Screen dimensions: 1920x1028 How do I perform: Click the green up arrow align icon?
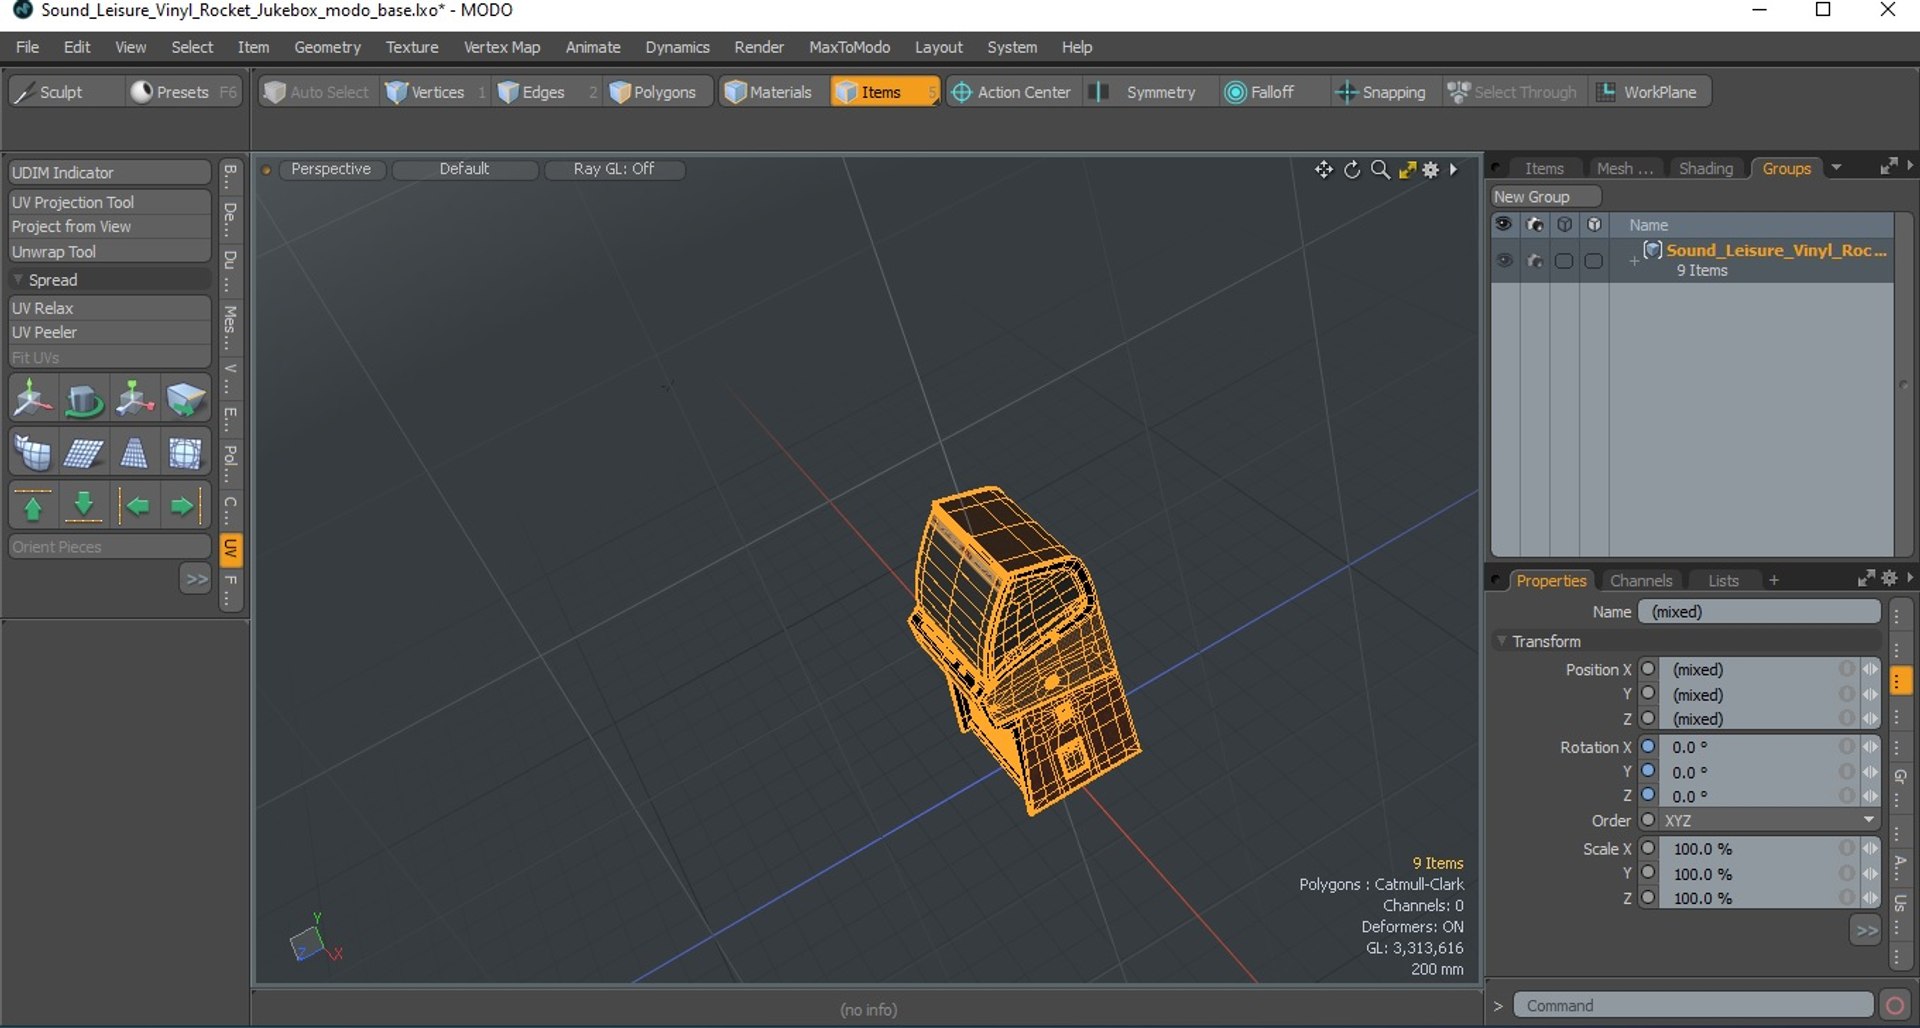(32, 507)
